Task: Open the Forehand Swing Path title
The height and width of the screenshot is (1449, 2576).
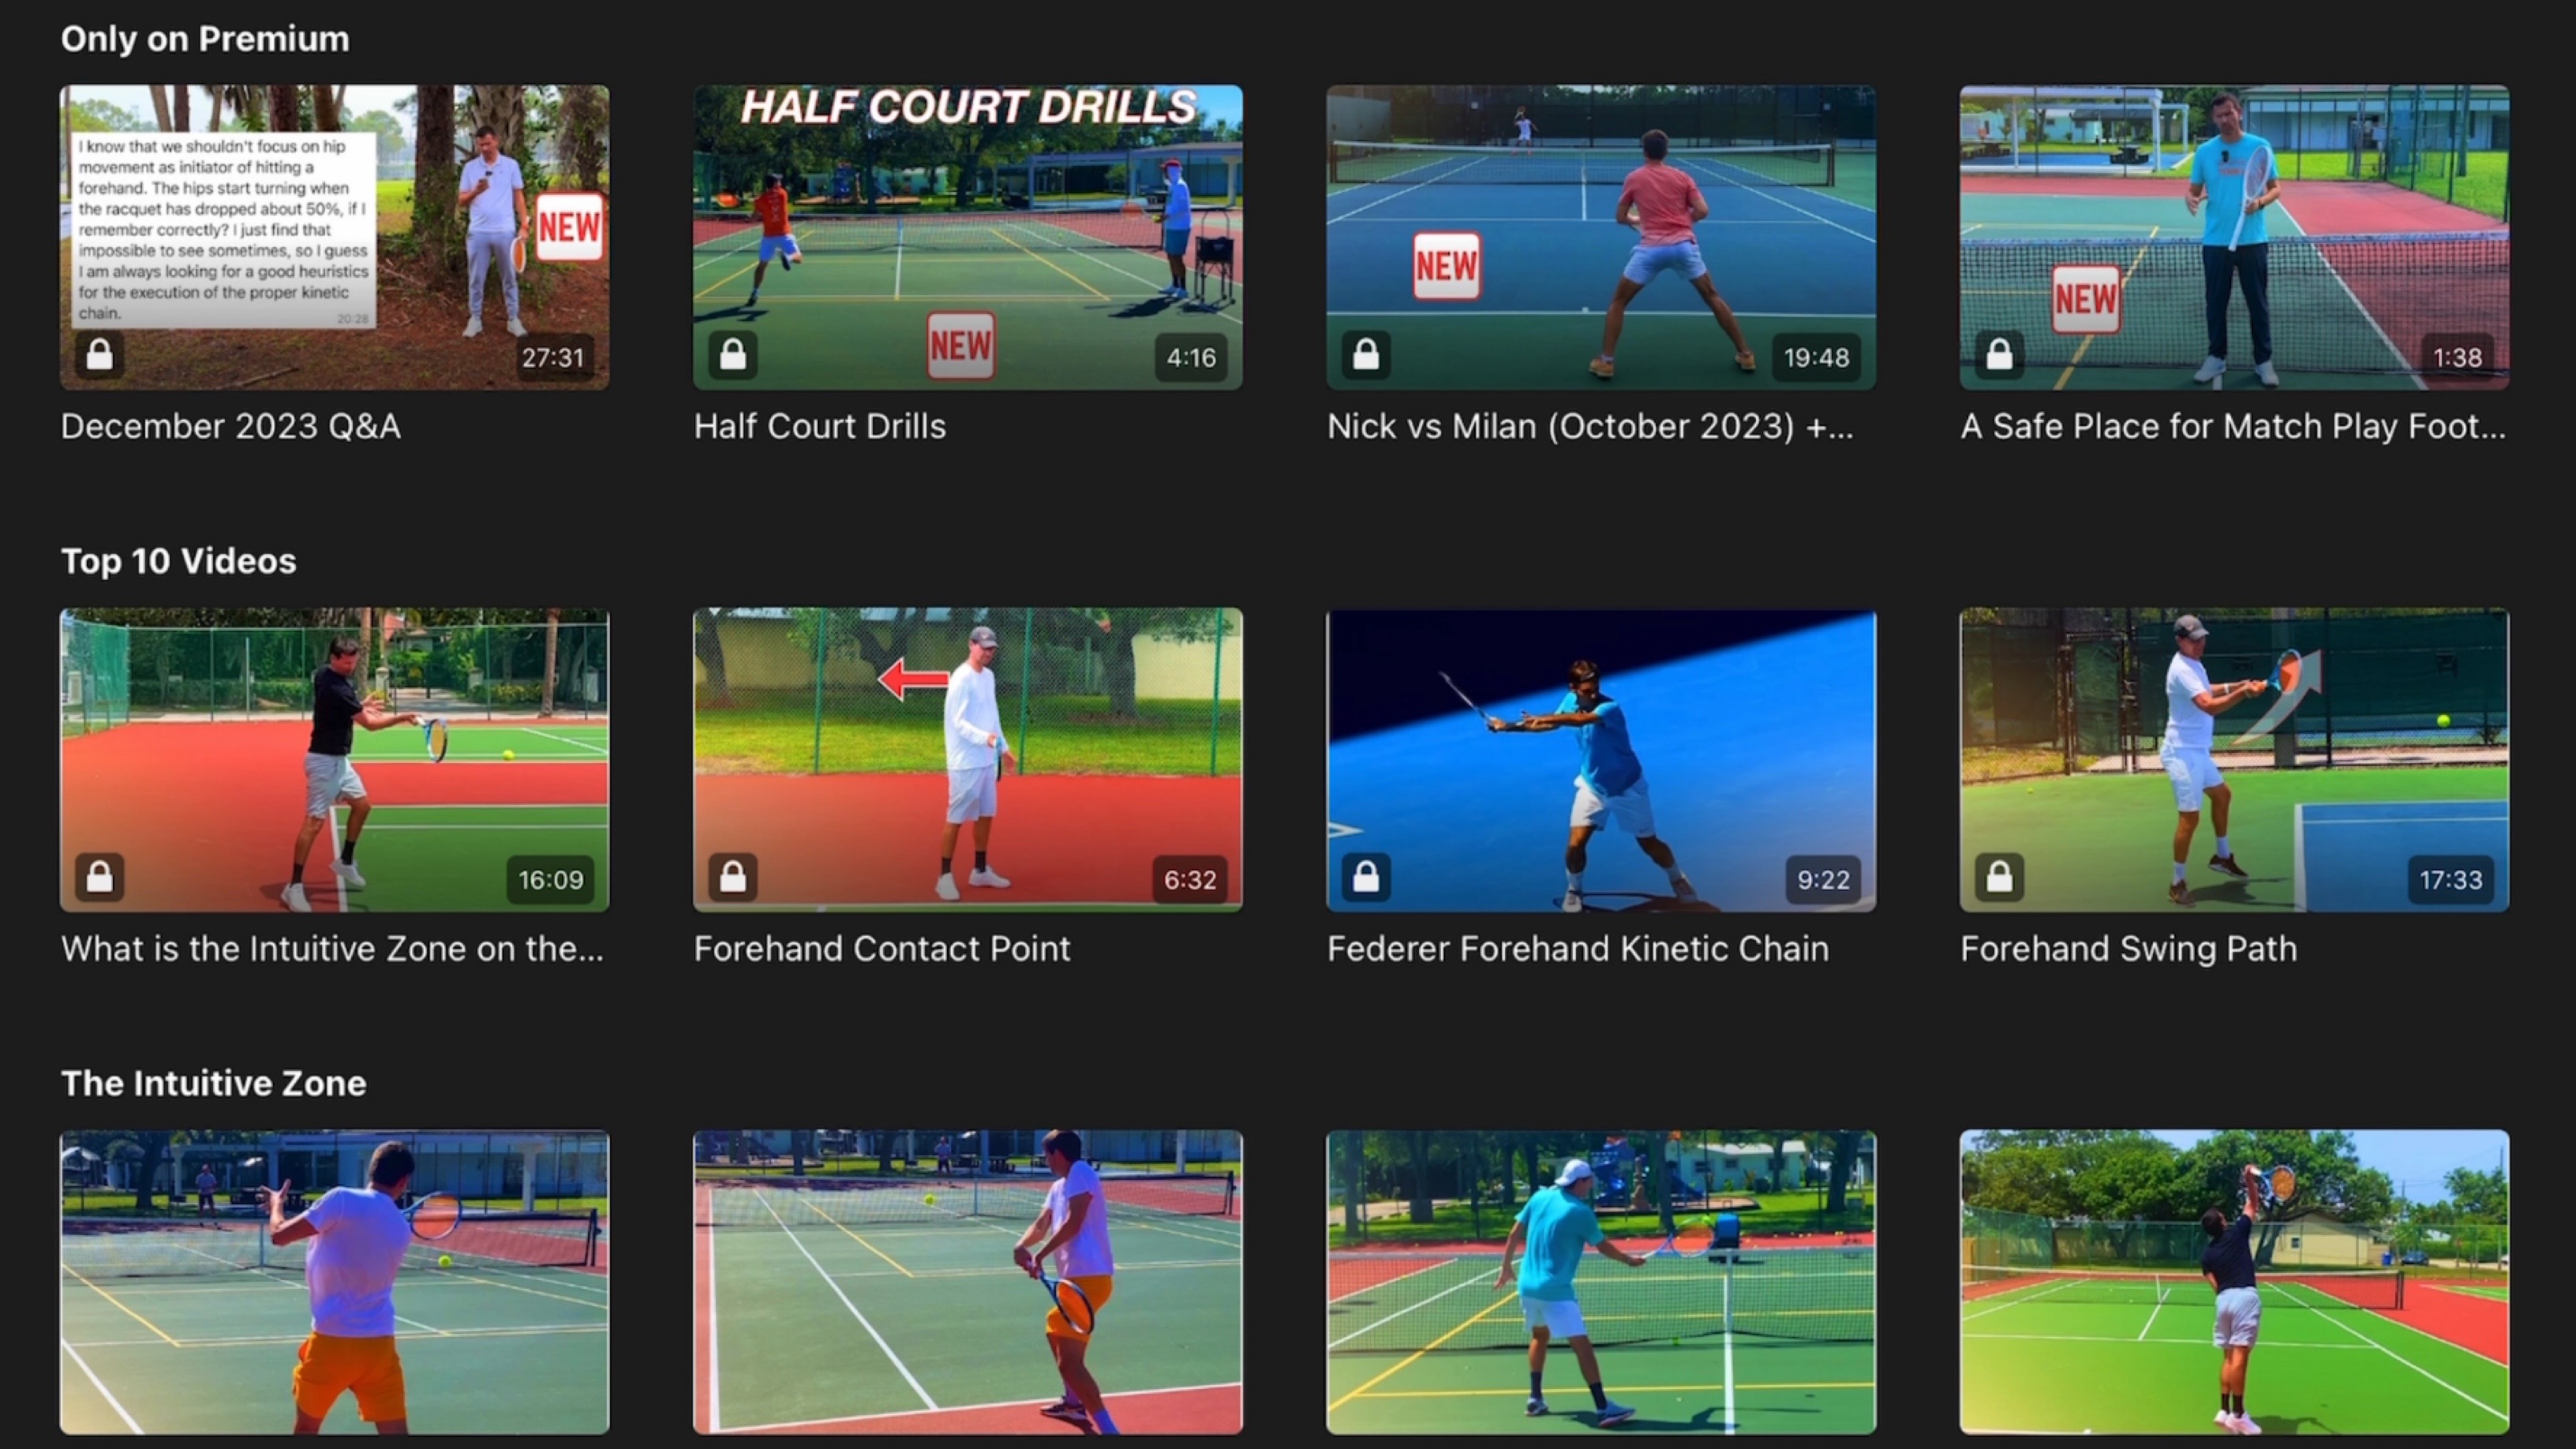Action: point(2127,949)
